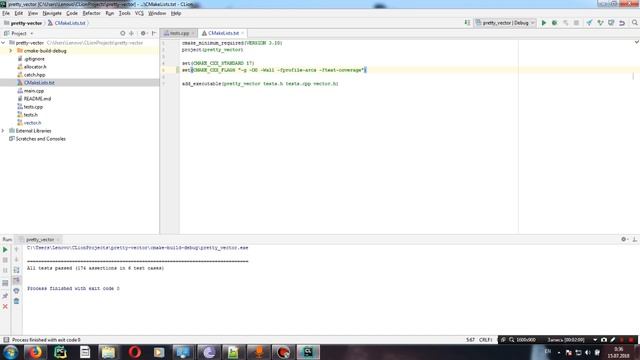Open Project panel settings gear

[x=143, y=33]
